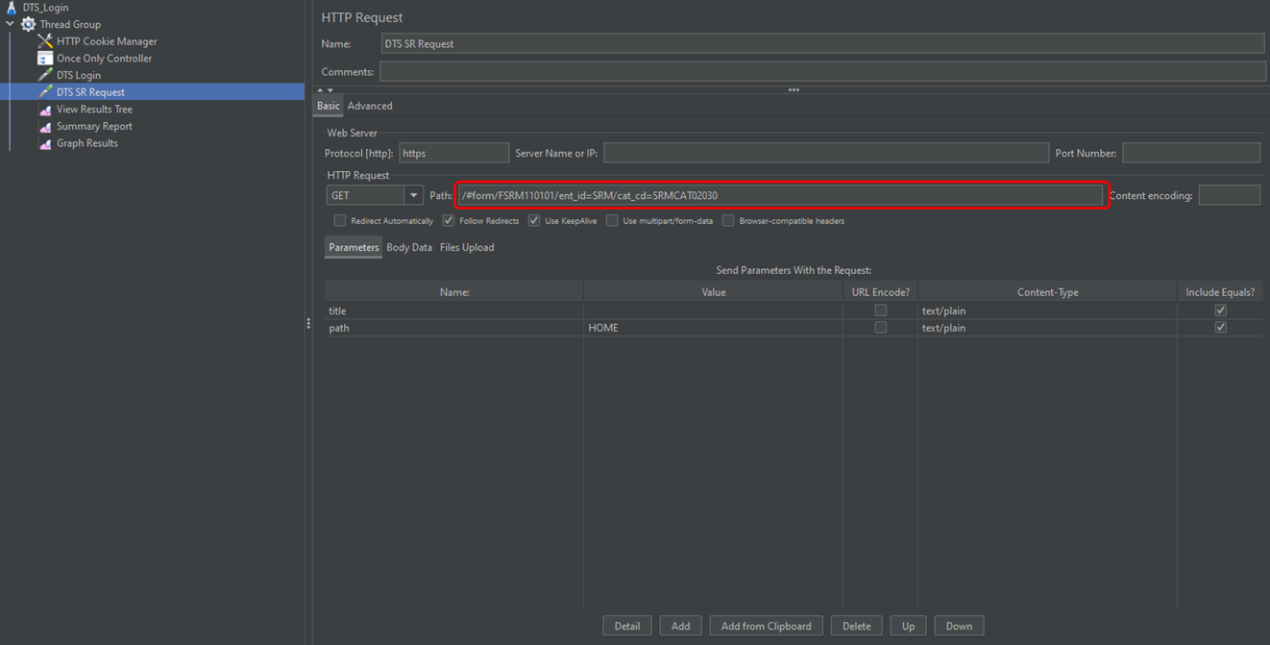Image resolution: width=1270 pixels, height=645 pixels.
Task: Click the Graph Results listener icon
Action: pos(45,143)
